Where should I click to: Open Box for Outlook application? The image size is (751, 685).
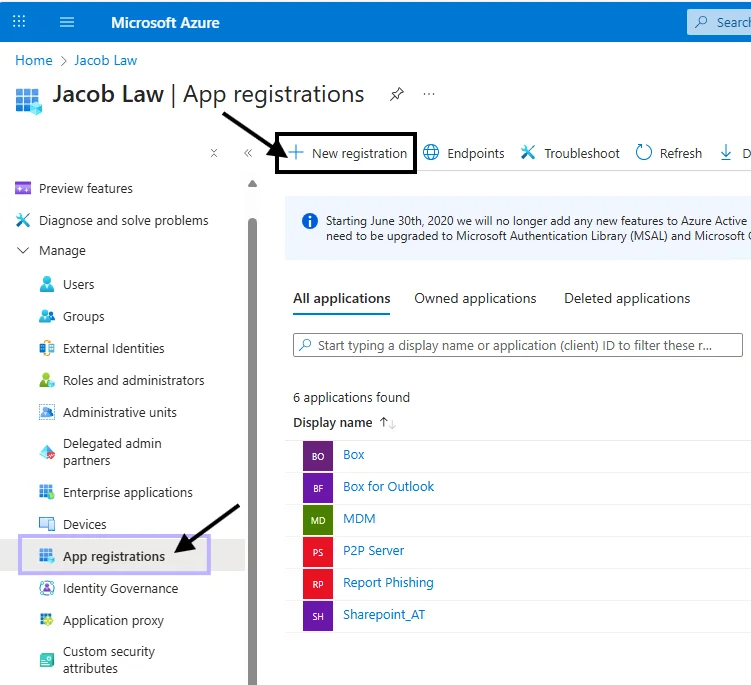[x=388, y=487]
